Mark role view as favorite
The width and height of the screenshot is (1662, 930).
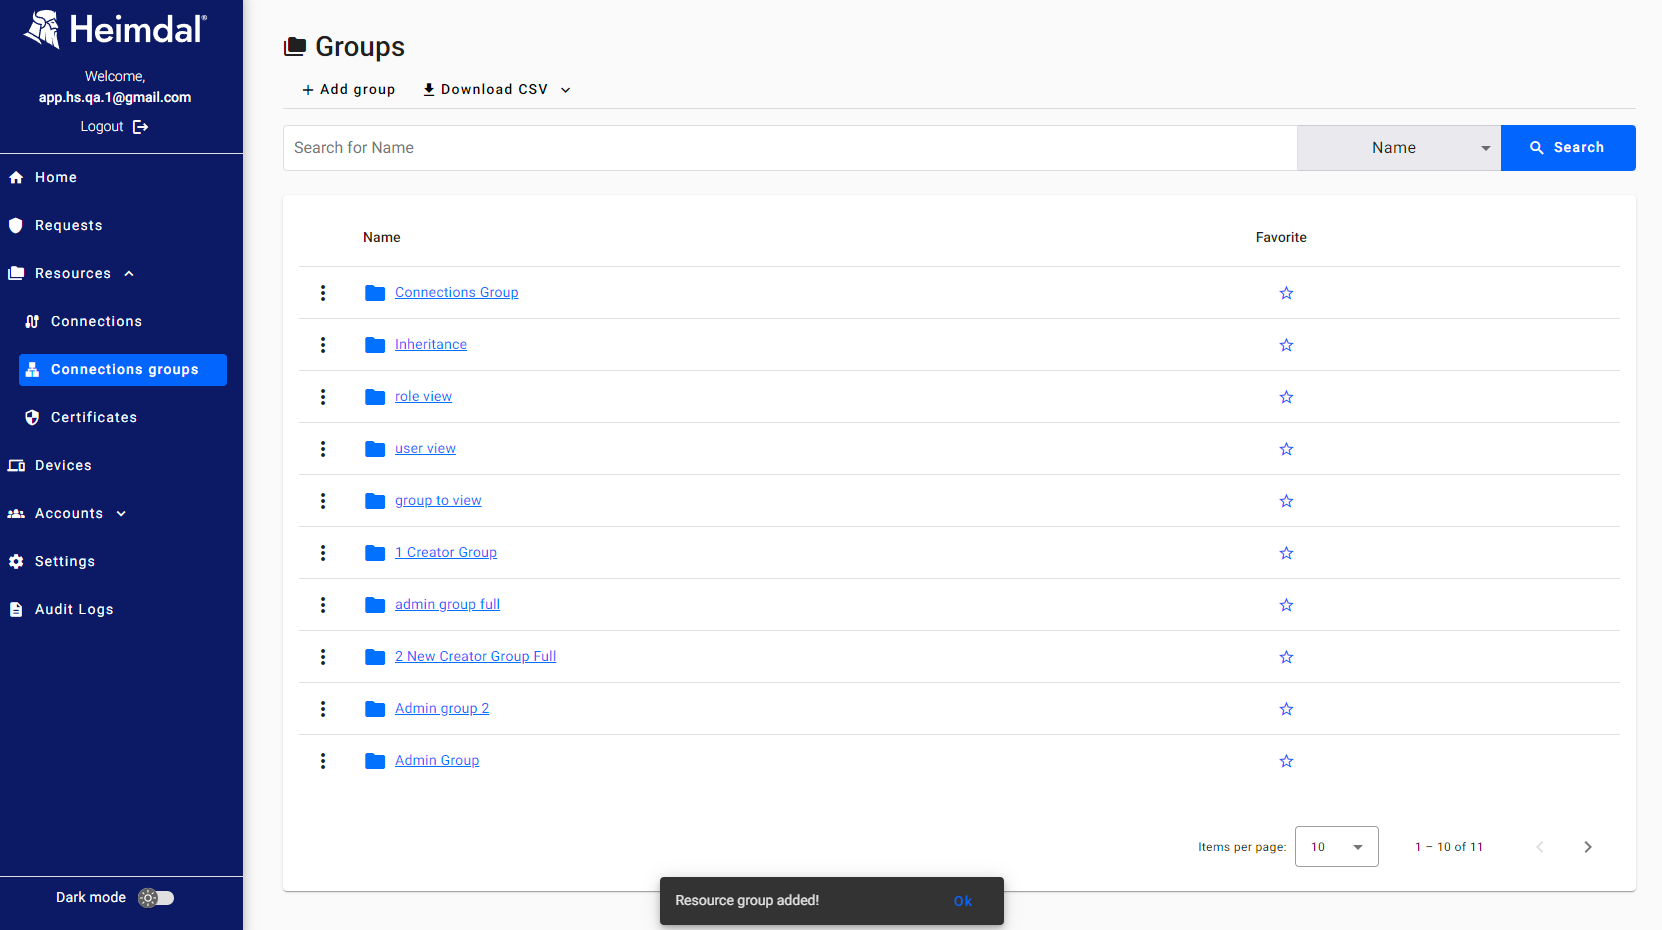1286,397
